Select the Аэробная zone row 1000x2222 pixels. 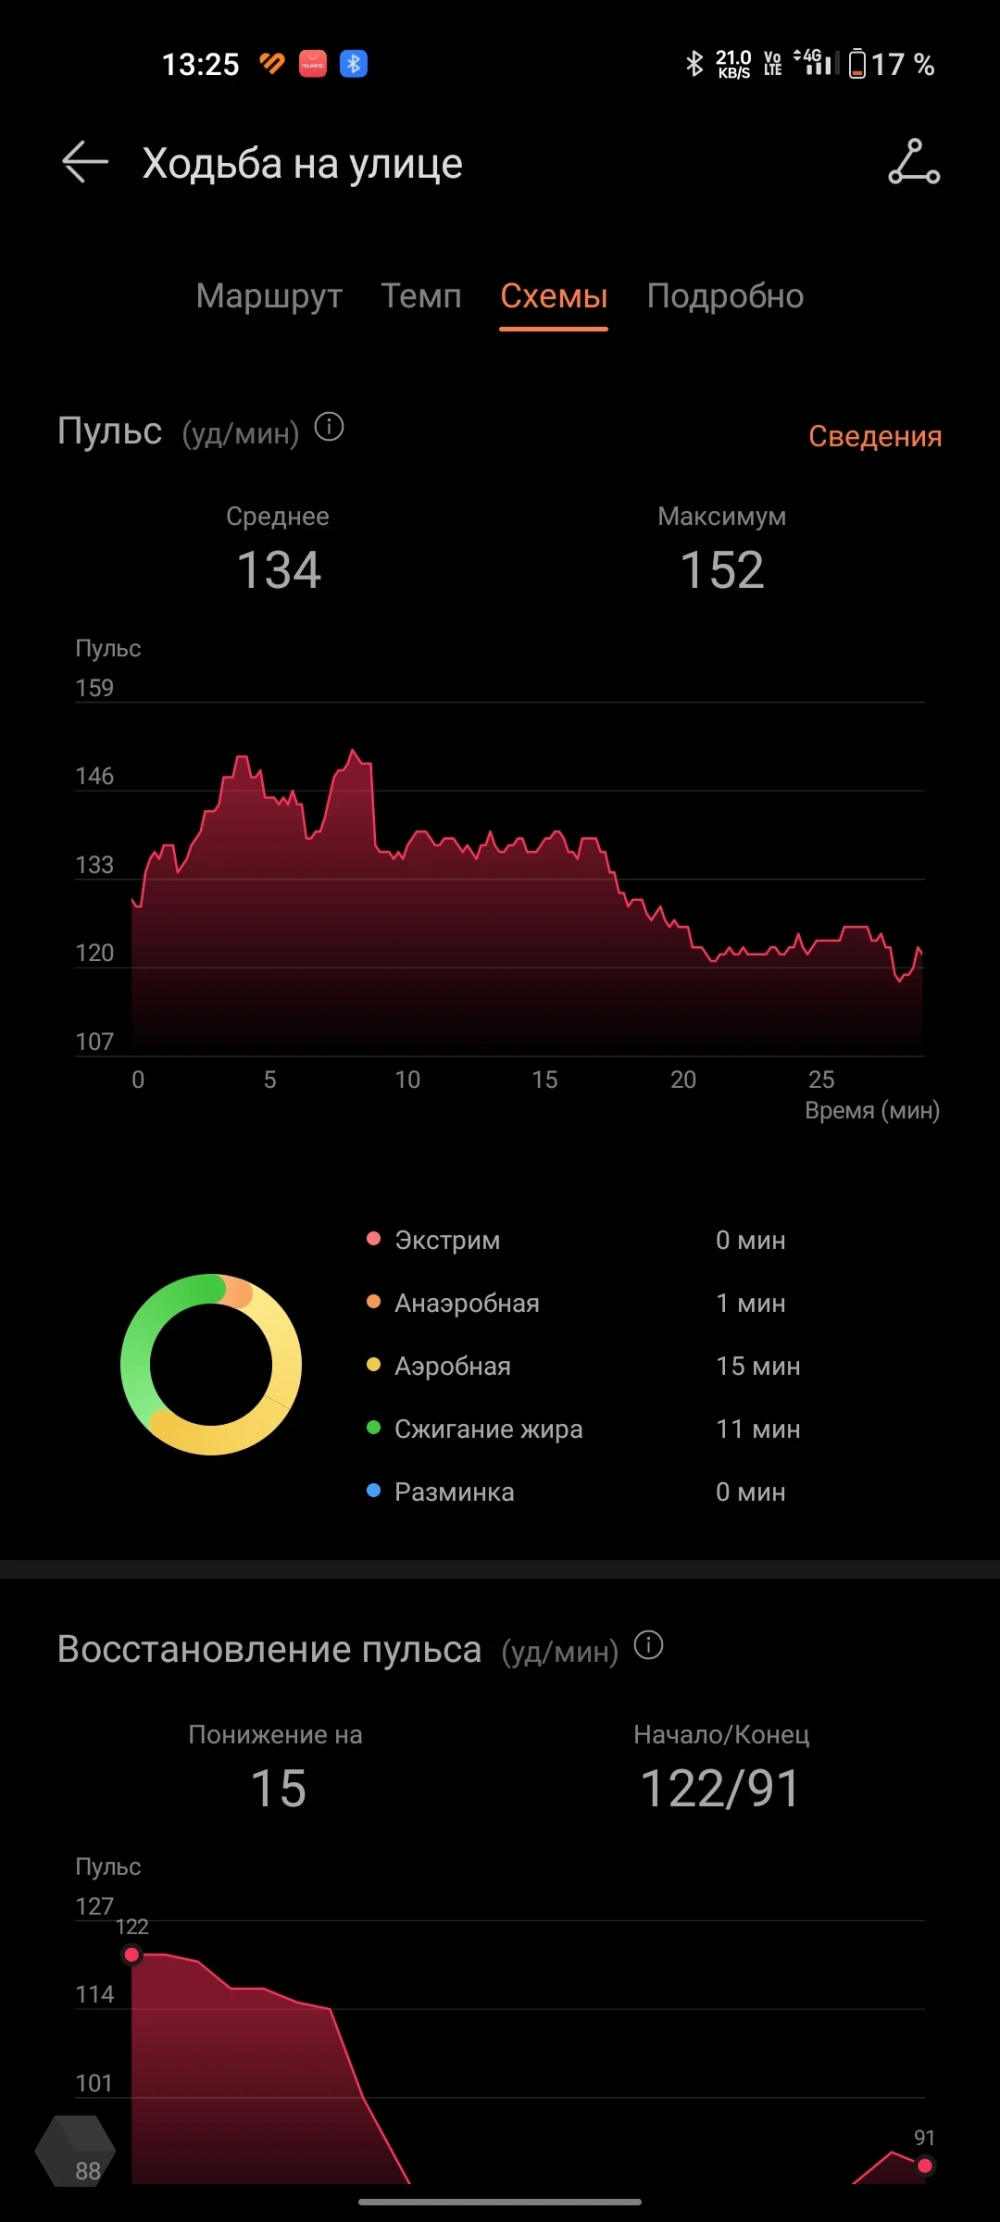tap(583, 1366)
